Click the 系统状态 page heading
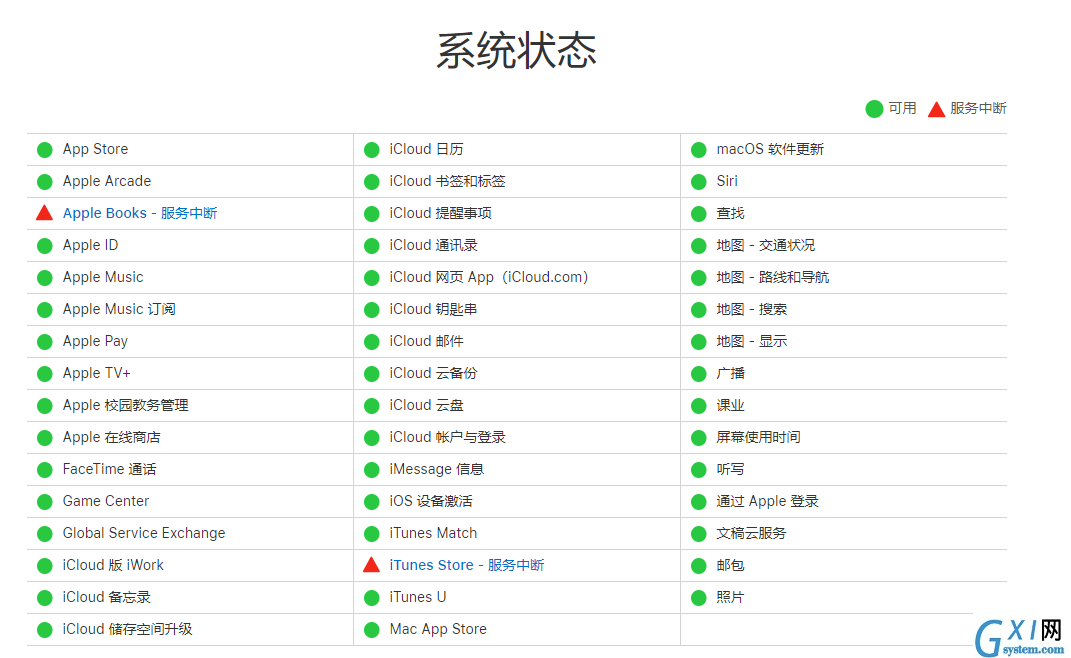The image size is (1071, 658). click(516, 51)
